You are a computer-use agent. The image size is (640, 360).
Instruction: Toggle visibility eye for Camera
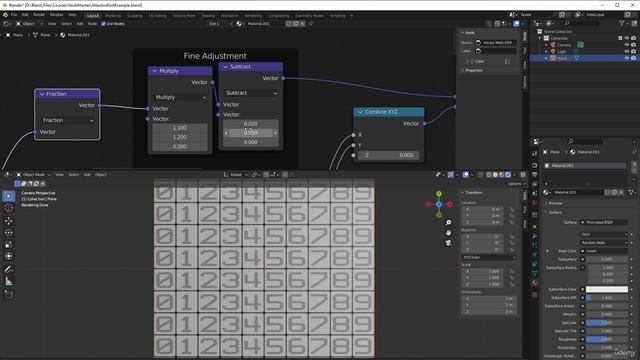coord(627,45)
